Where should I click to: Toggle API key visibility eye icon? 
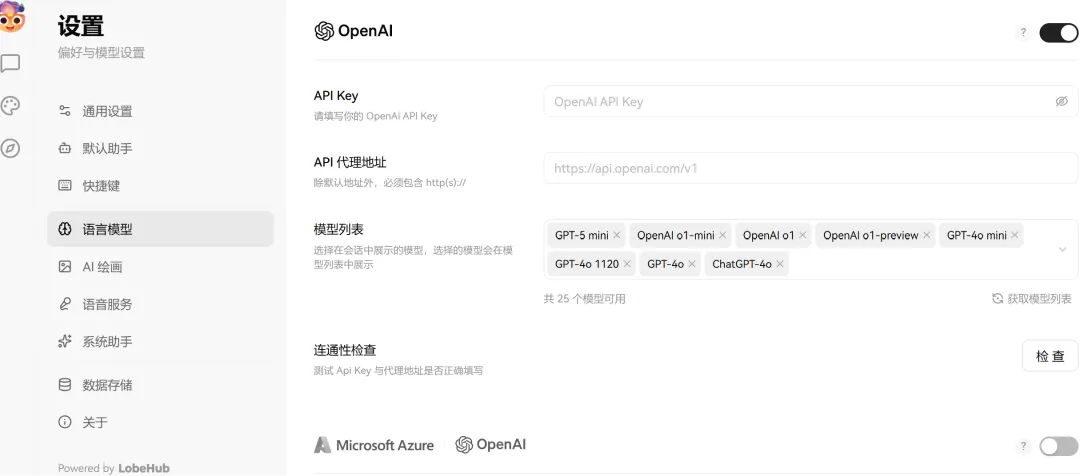pyautogui.click(x=1061, y=101)
